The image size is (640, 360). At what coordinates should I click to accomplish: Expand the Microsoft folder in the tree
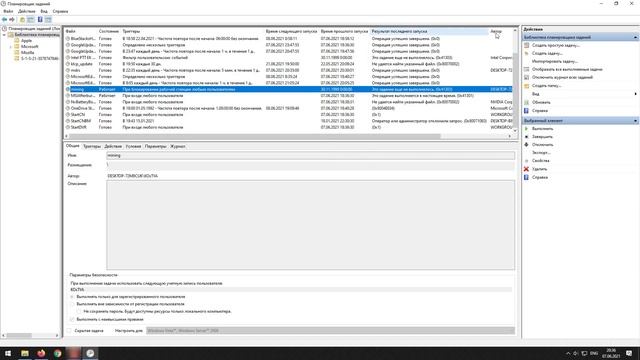[x=11, y=47]
